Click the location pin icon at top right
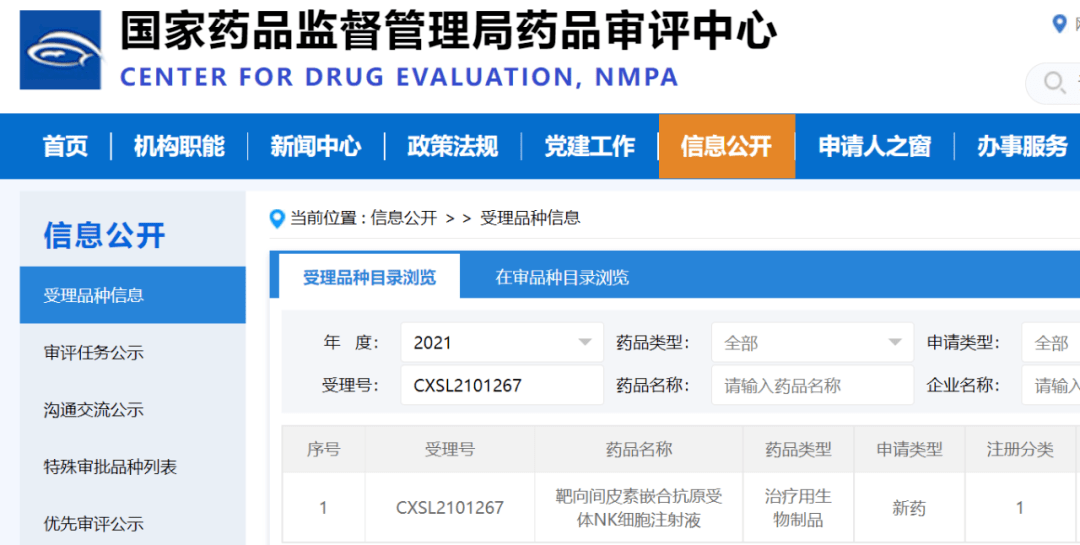1080x545 pixels. pos(1059,24)
